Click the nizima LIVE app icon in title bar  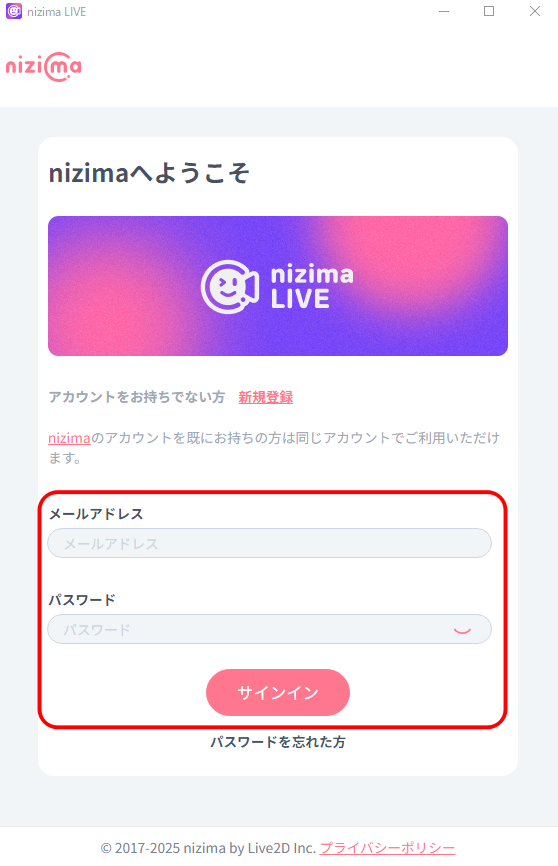14,11
